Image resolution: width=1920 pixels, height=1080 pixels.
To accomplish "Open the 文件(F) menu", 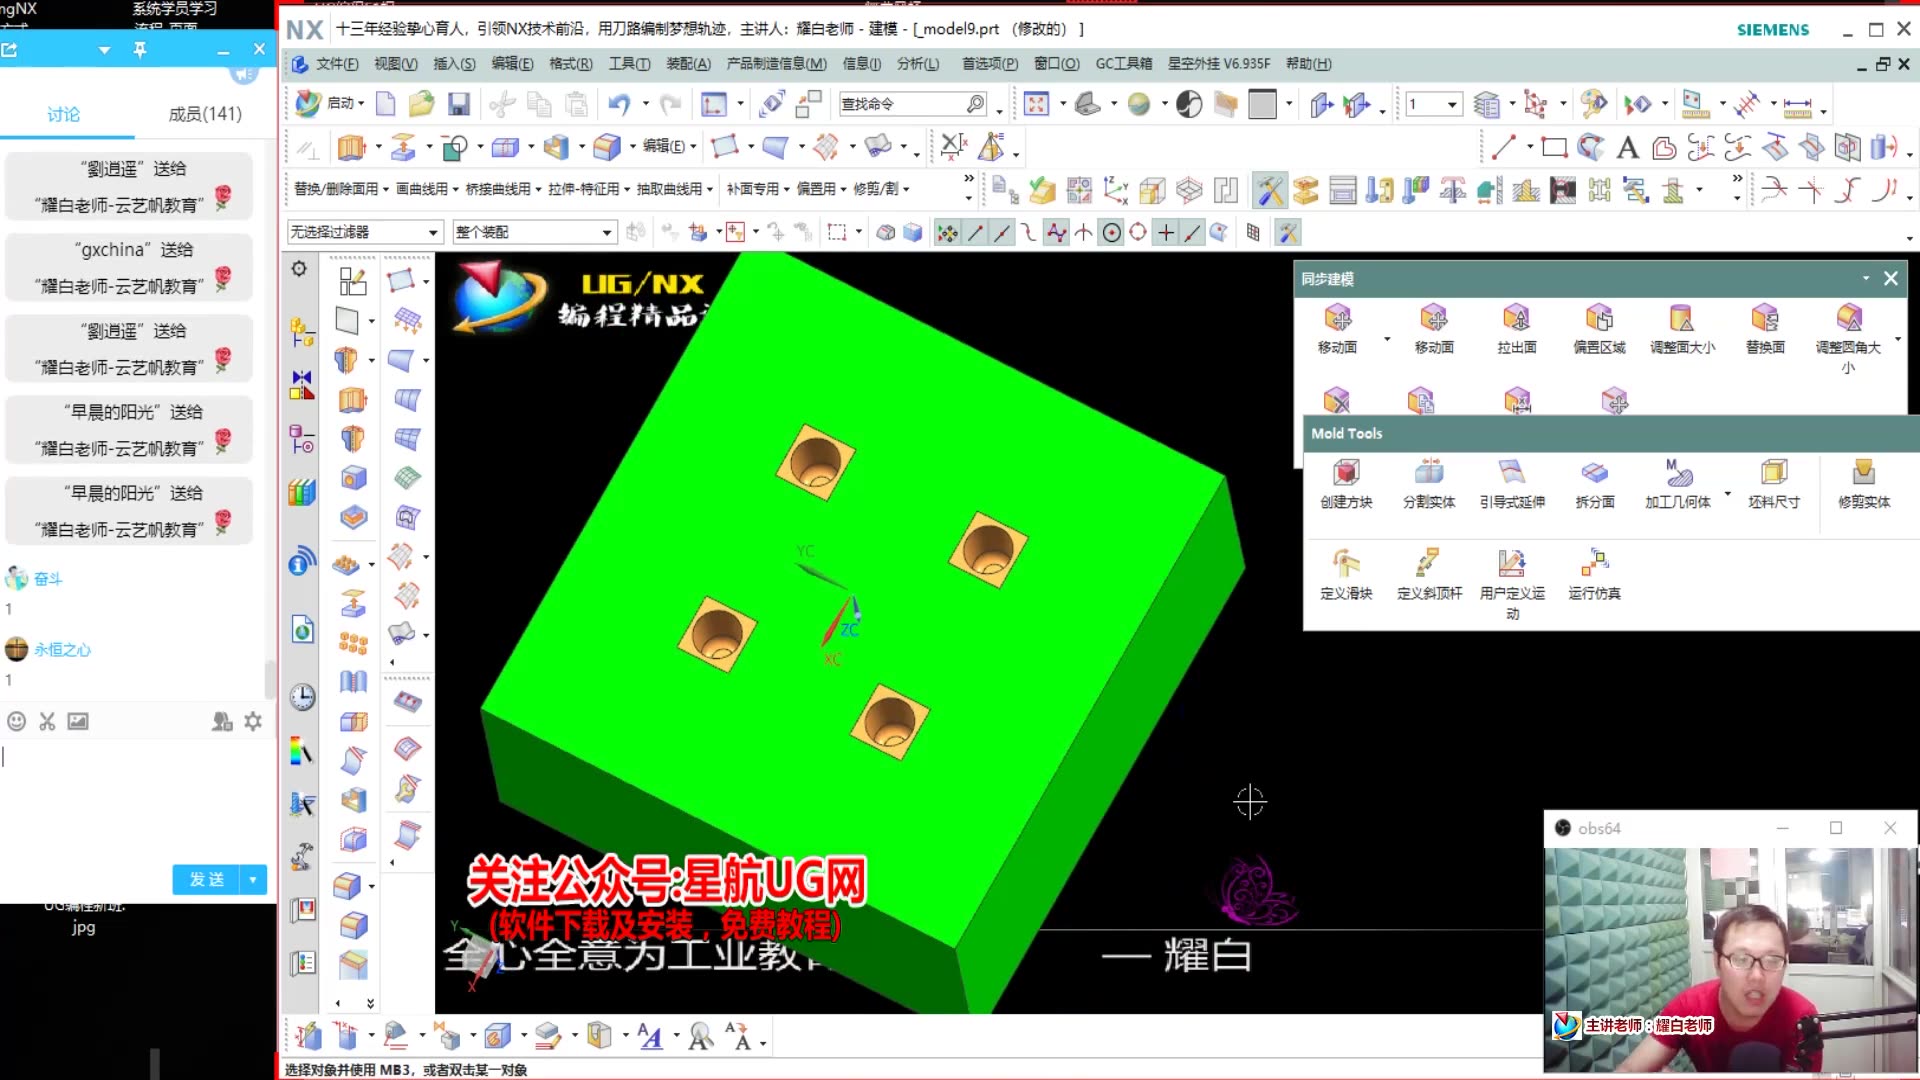I will [336, 64].
